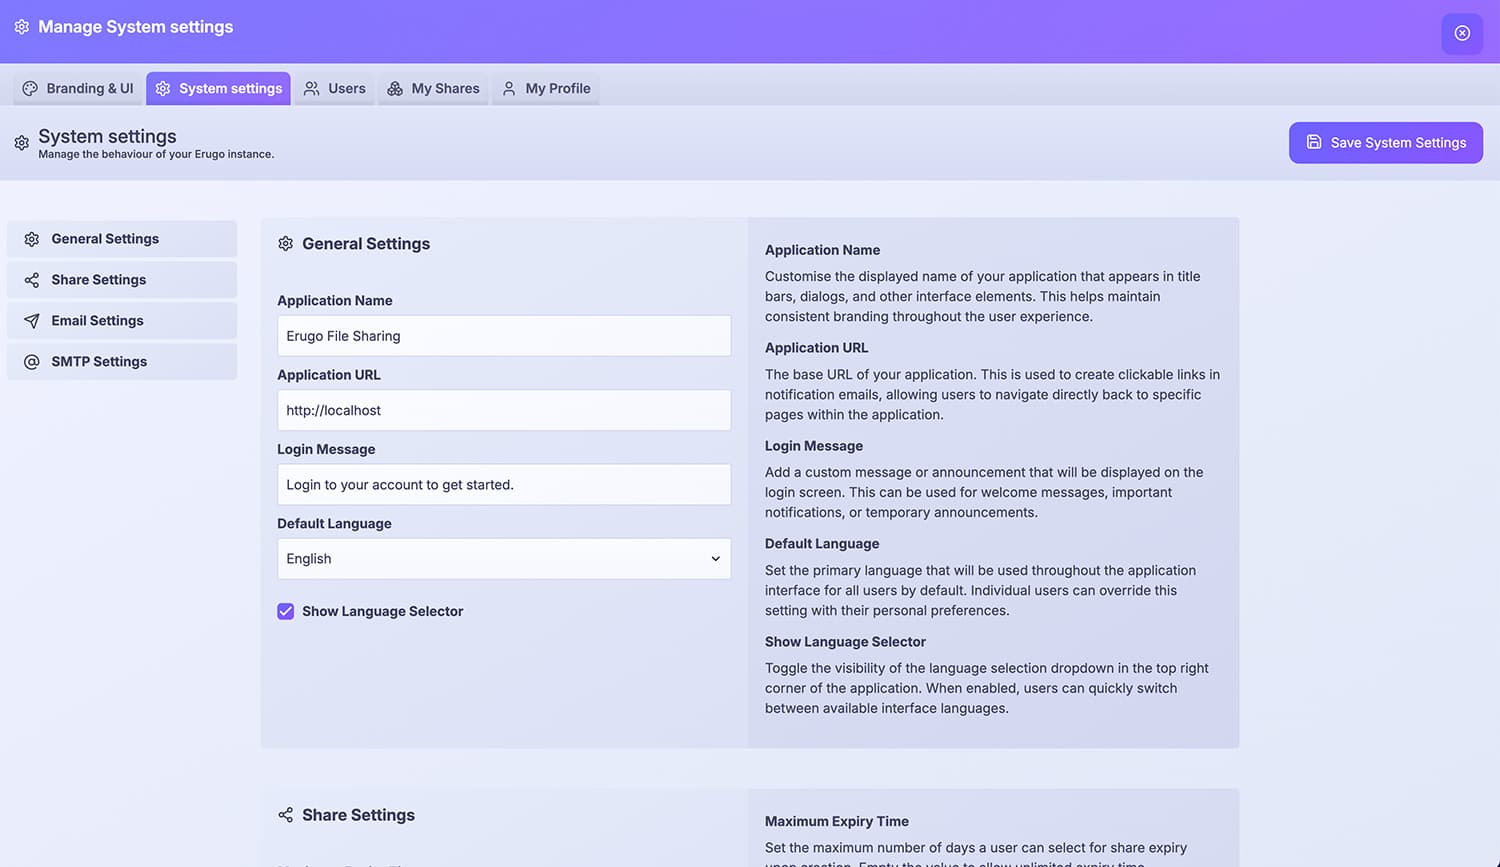Click the Login Message input field
This screenshot has height=867, width=1500.
tap(503, 484)
